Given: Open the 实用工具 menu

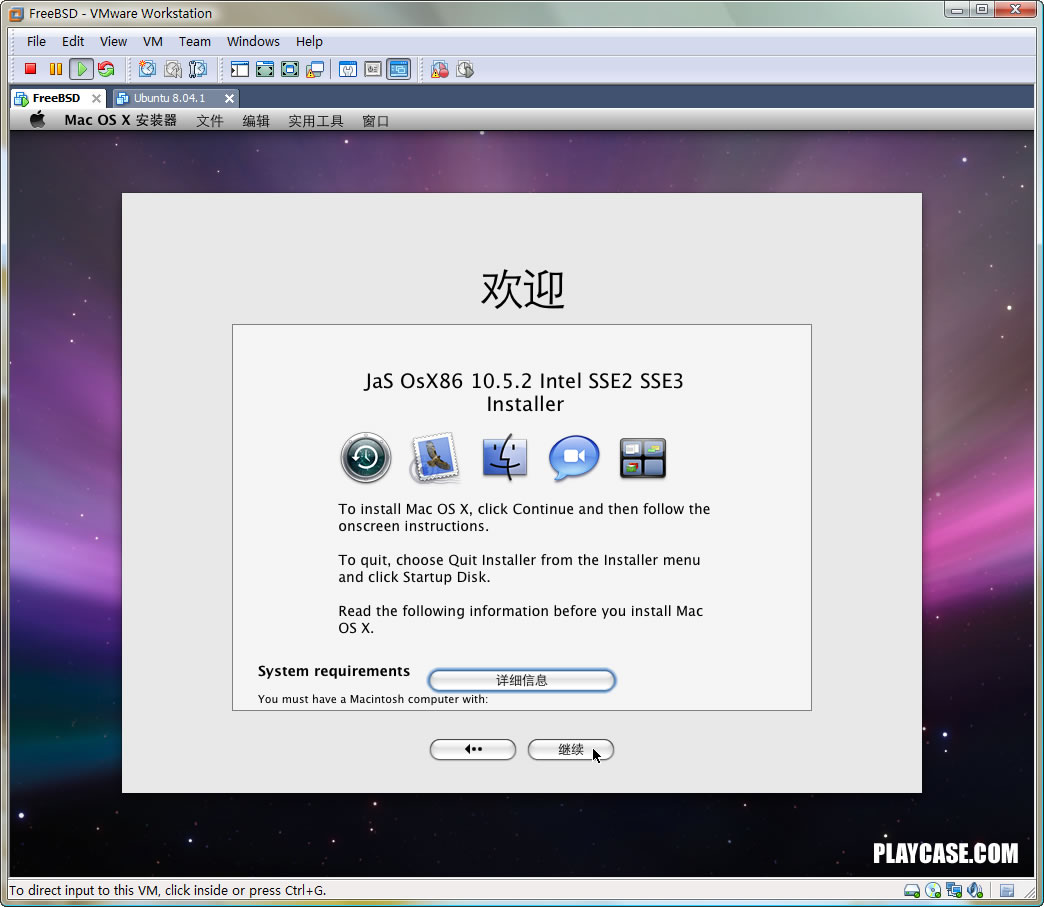Looking at the screenshot, I should (316, 121).
